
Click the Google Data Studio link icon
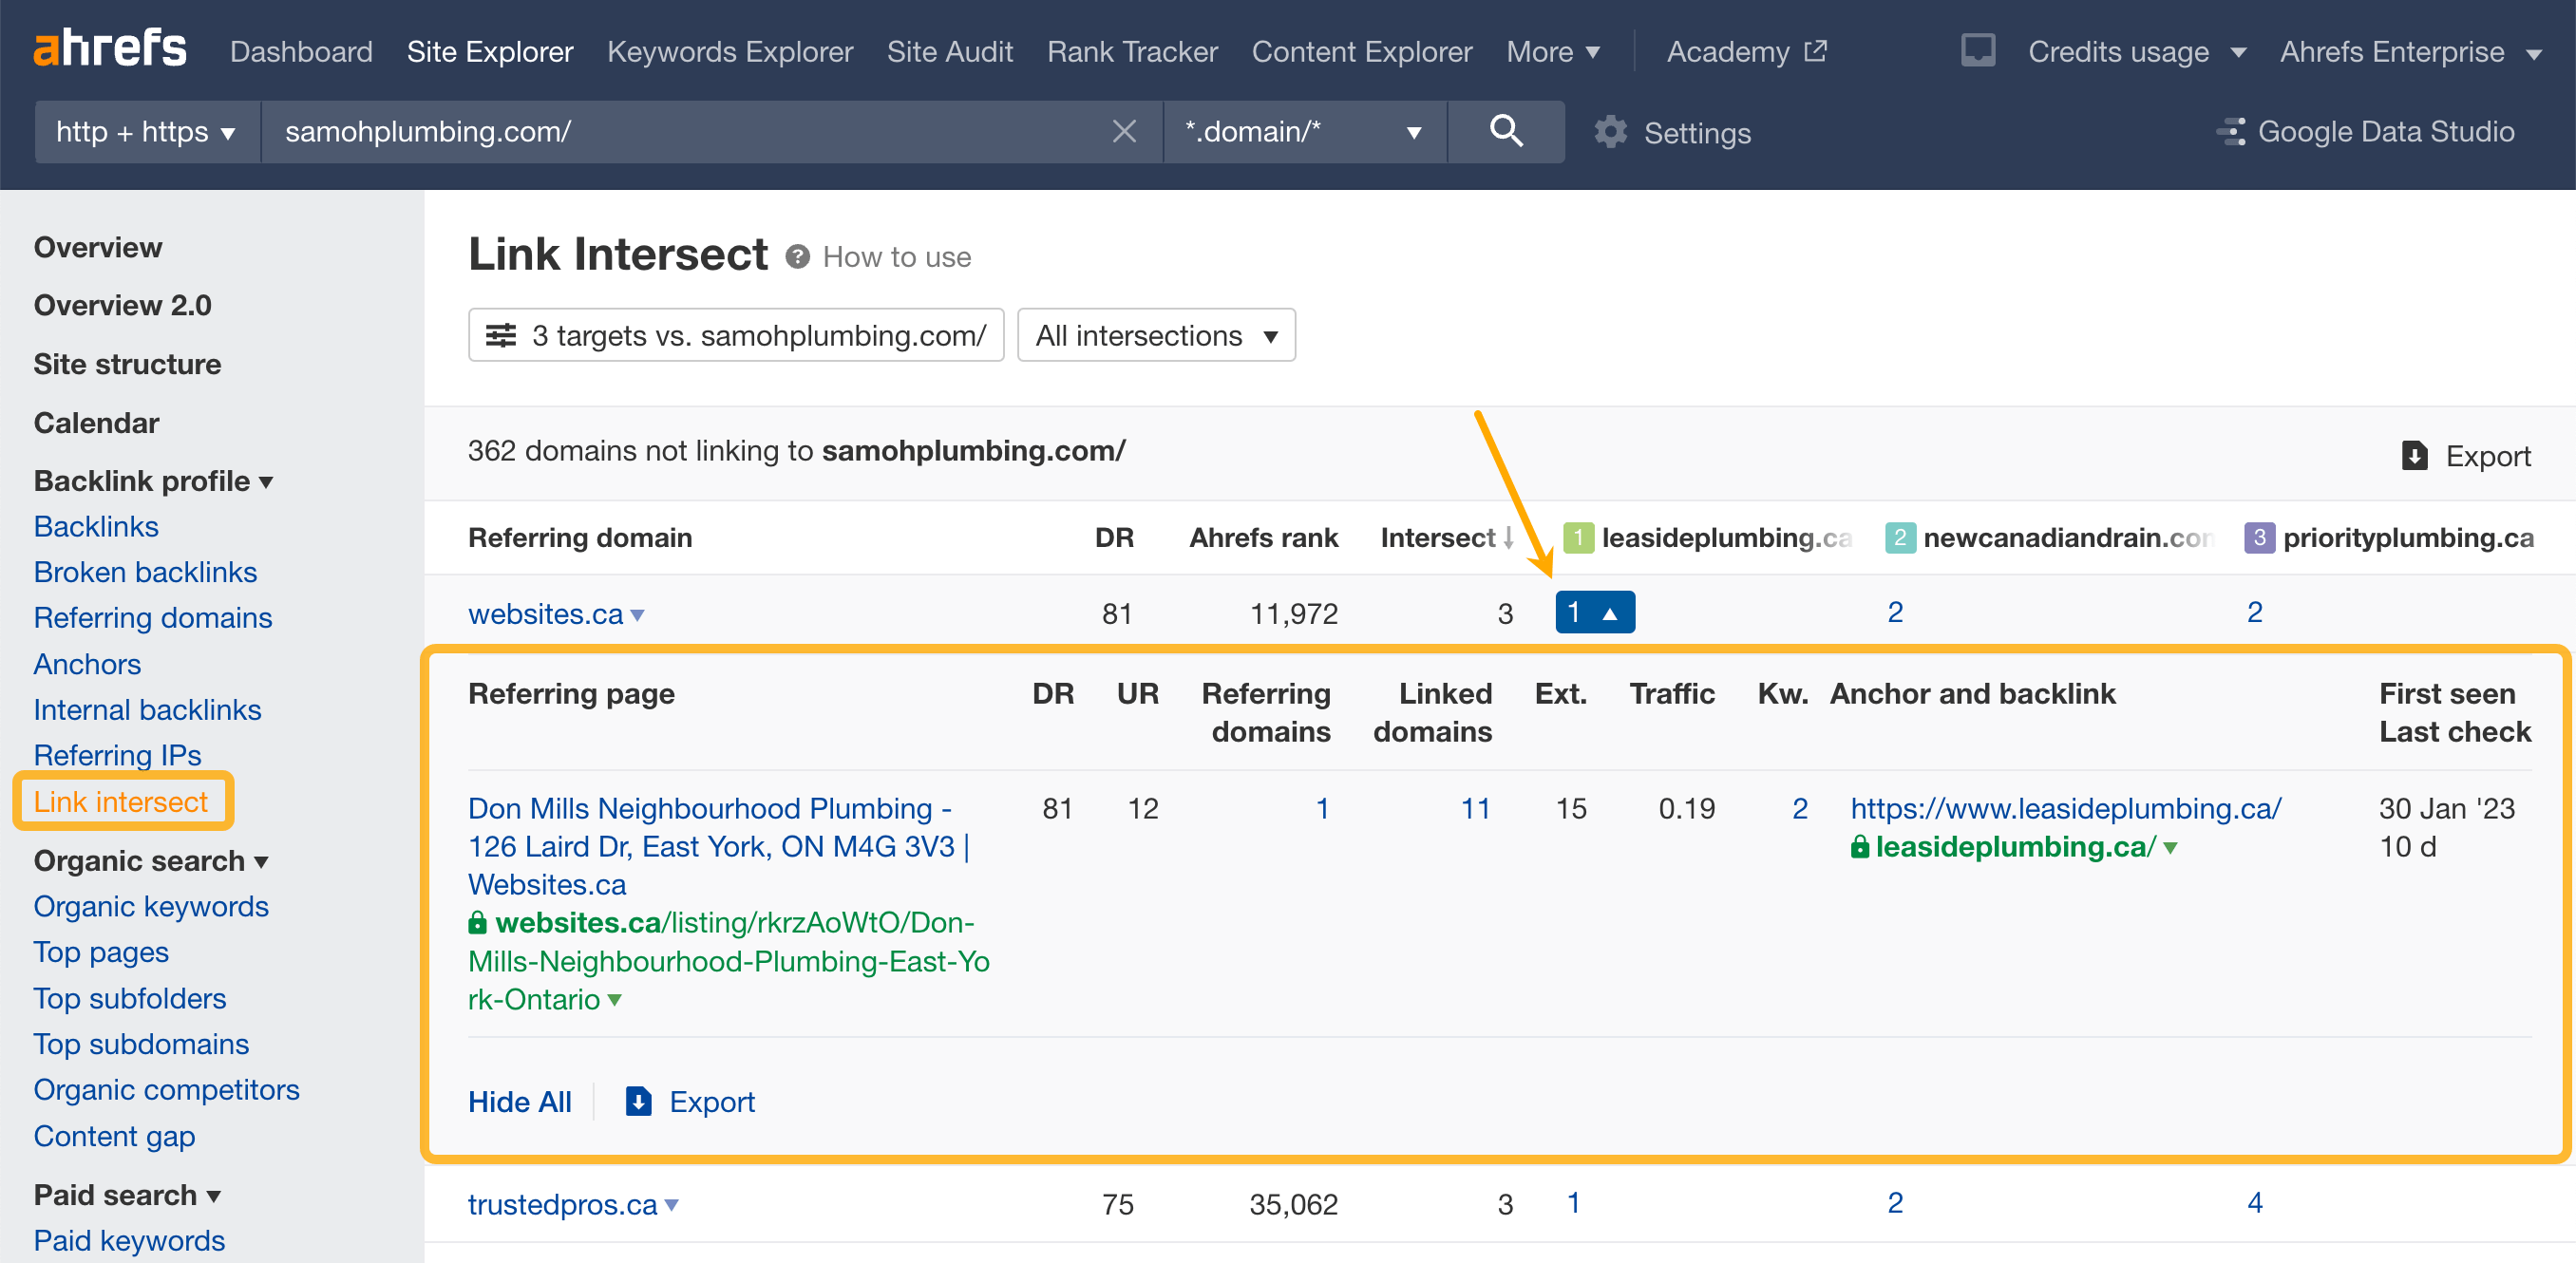pos(2233,131)
